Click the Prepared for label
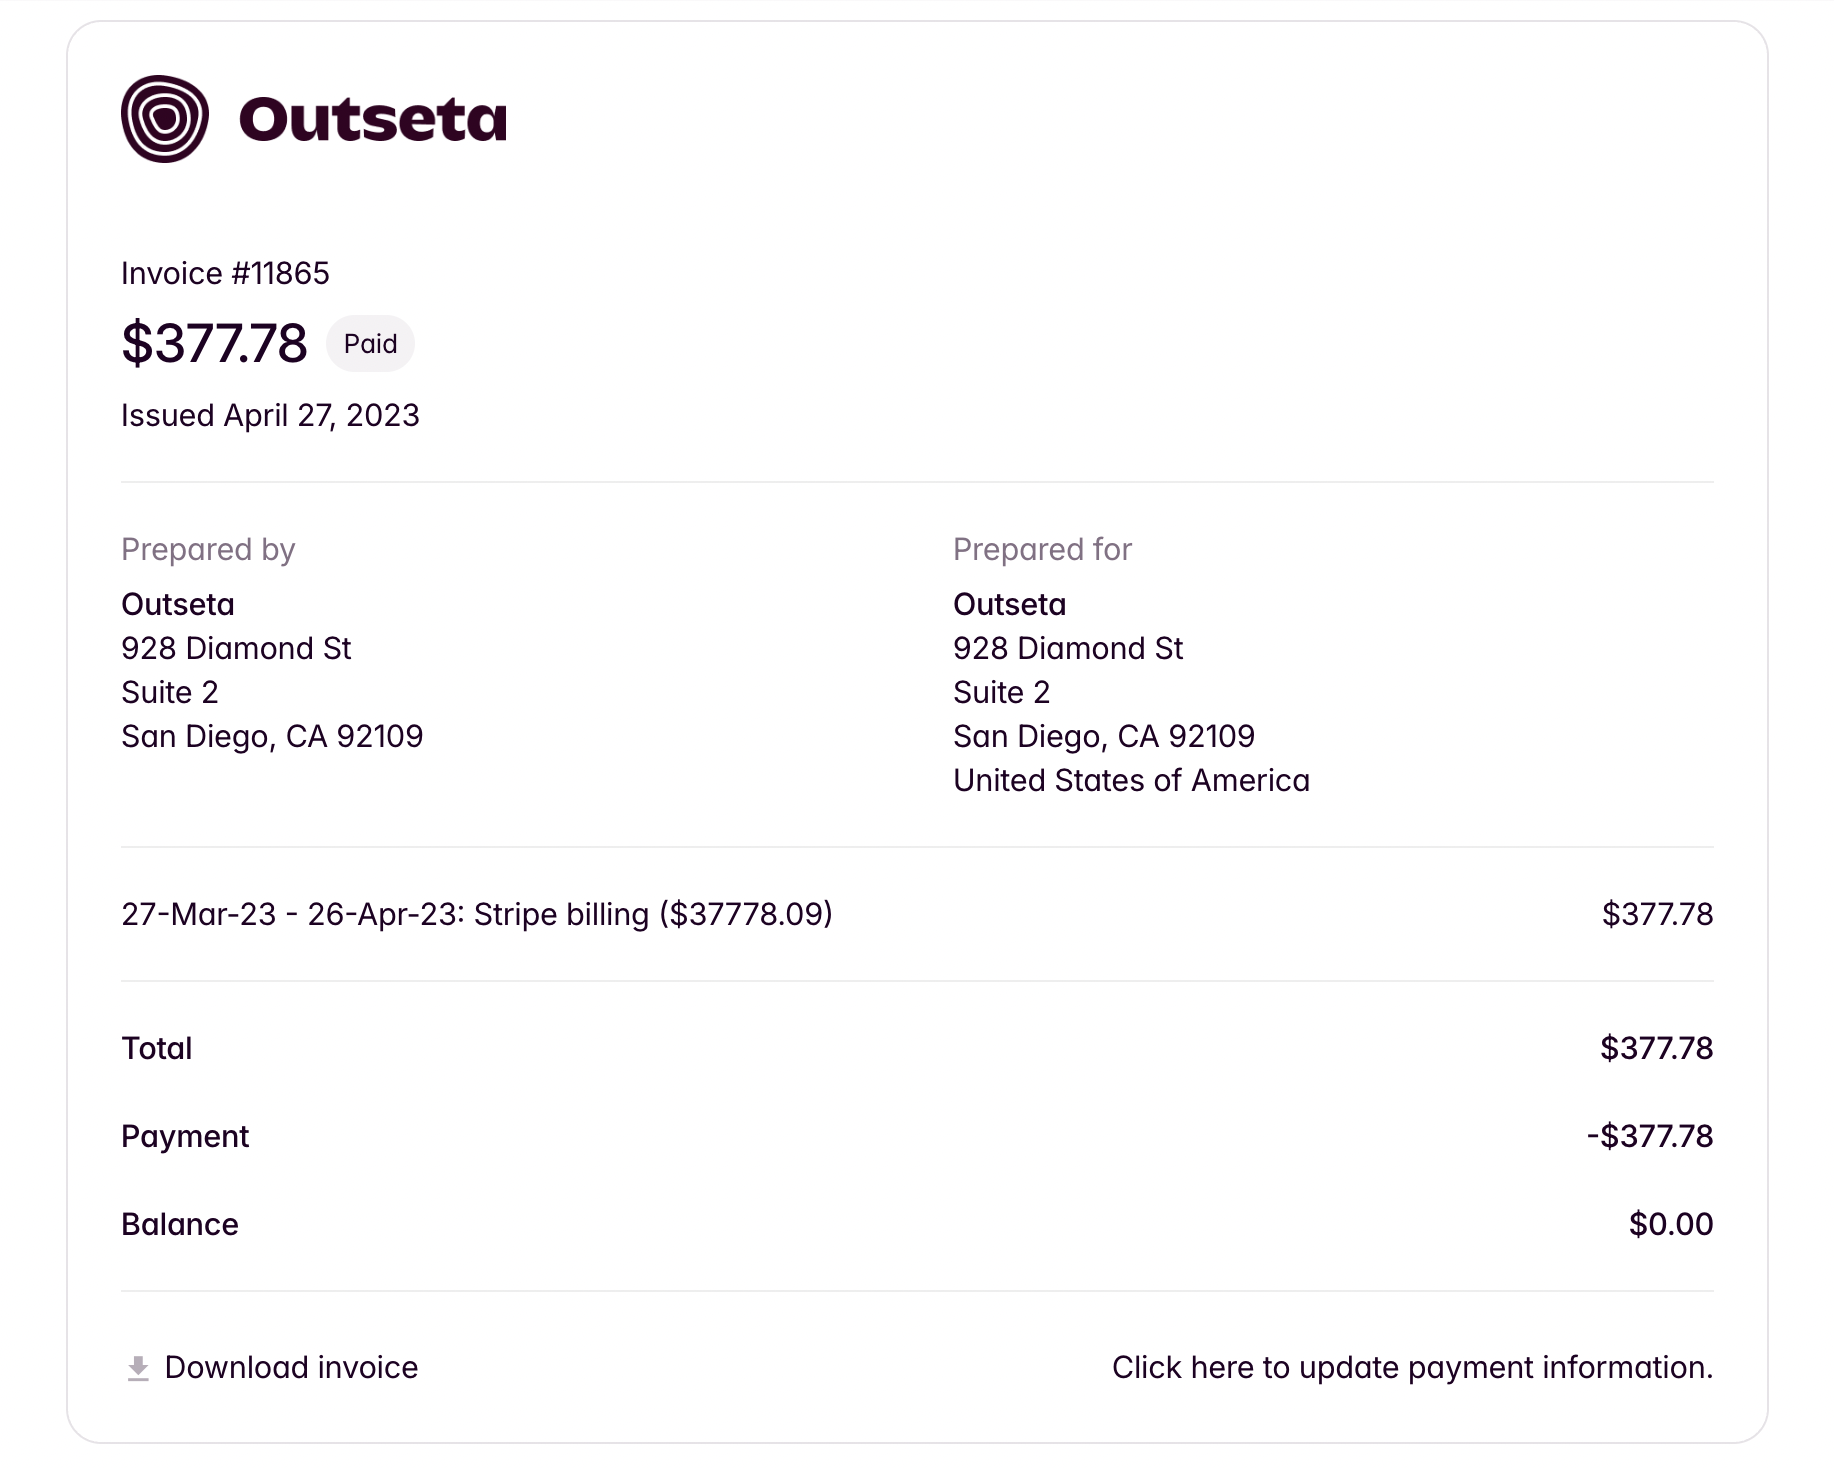Screen dimensions: 1834x1468 tap(1042, 550)
